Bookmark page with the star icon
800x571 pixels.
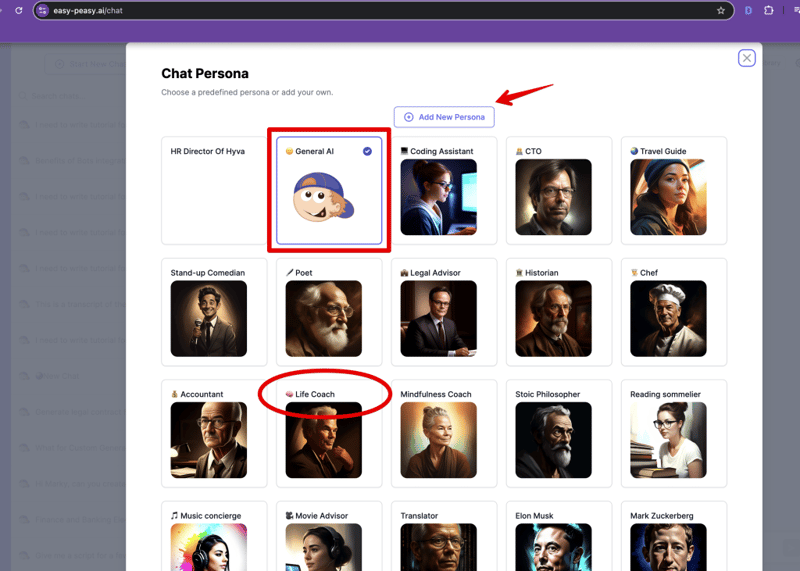[x=721, y=11]
